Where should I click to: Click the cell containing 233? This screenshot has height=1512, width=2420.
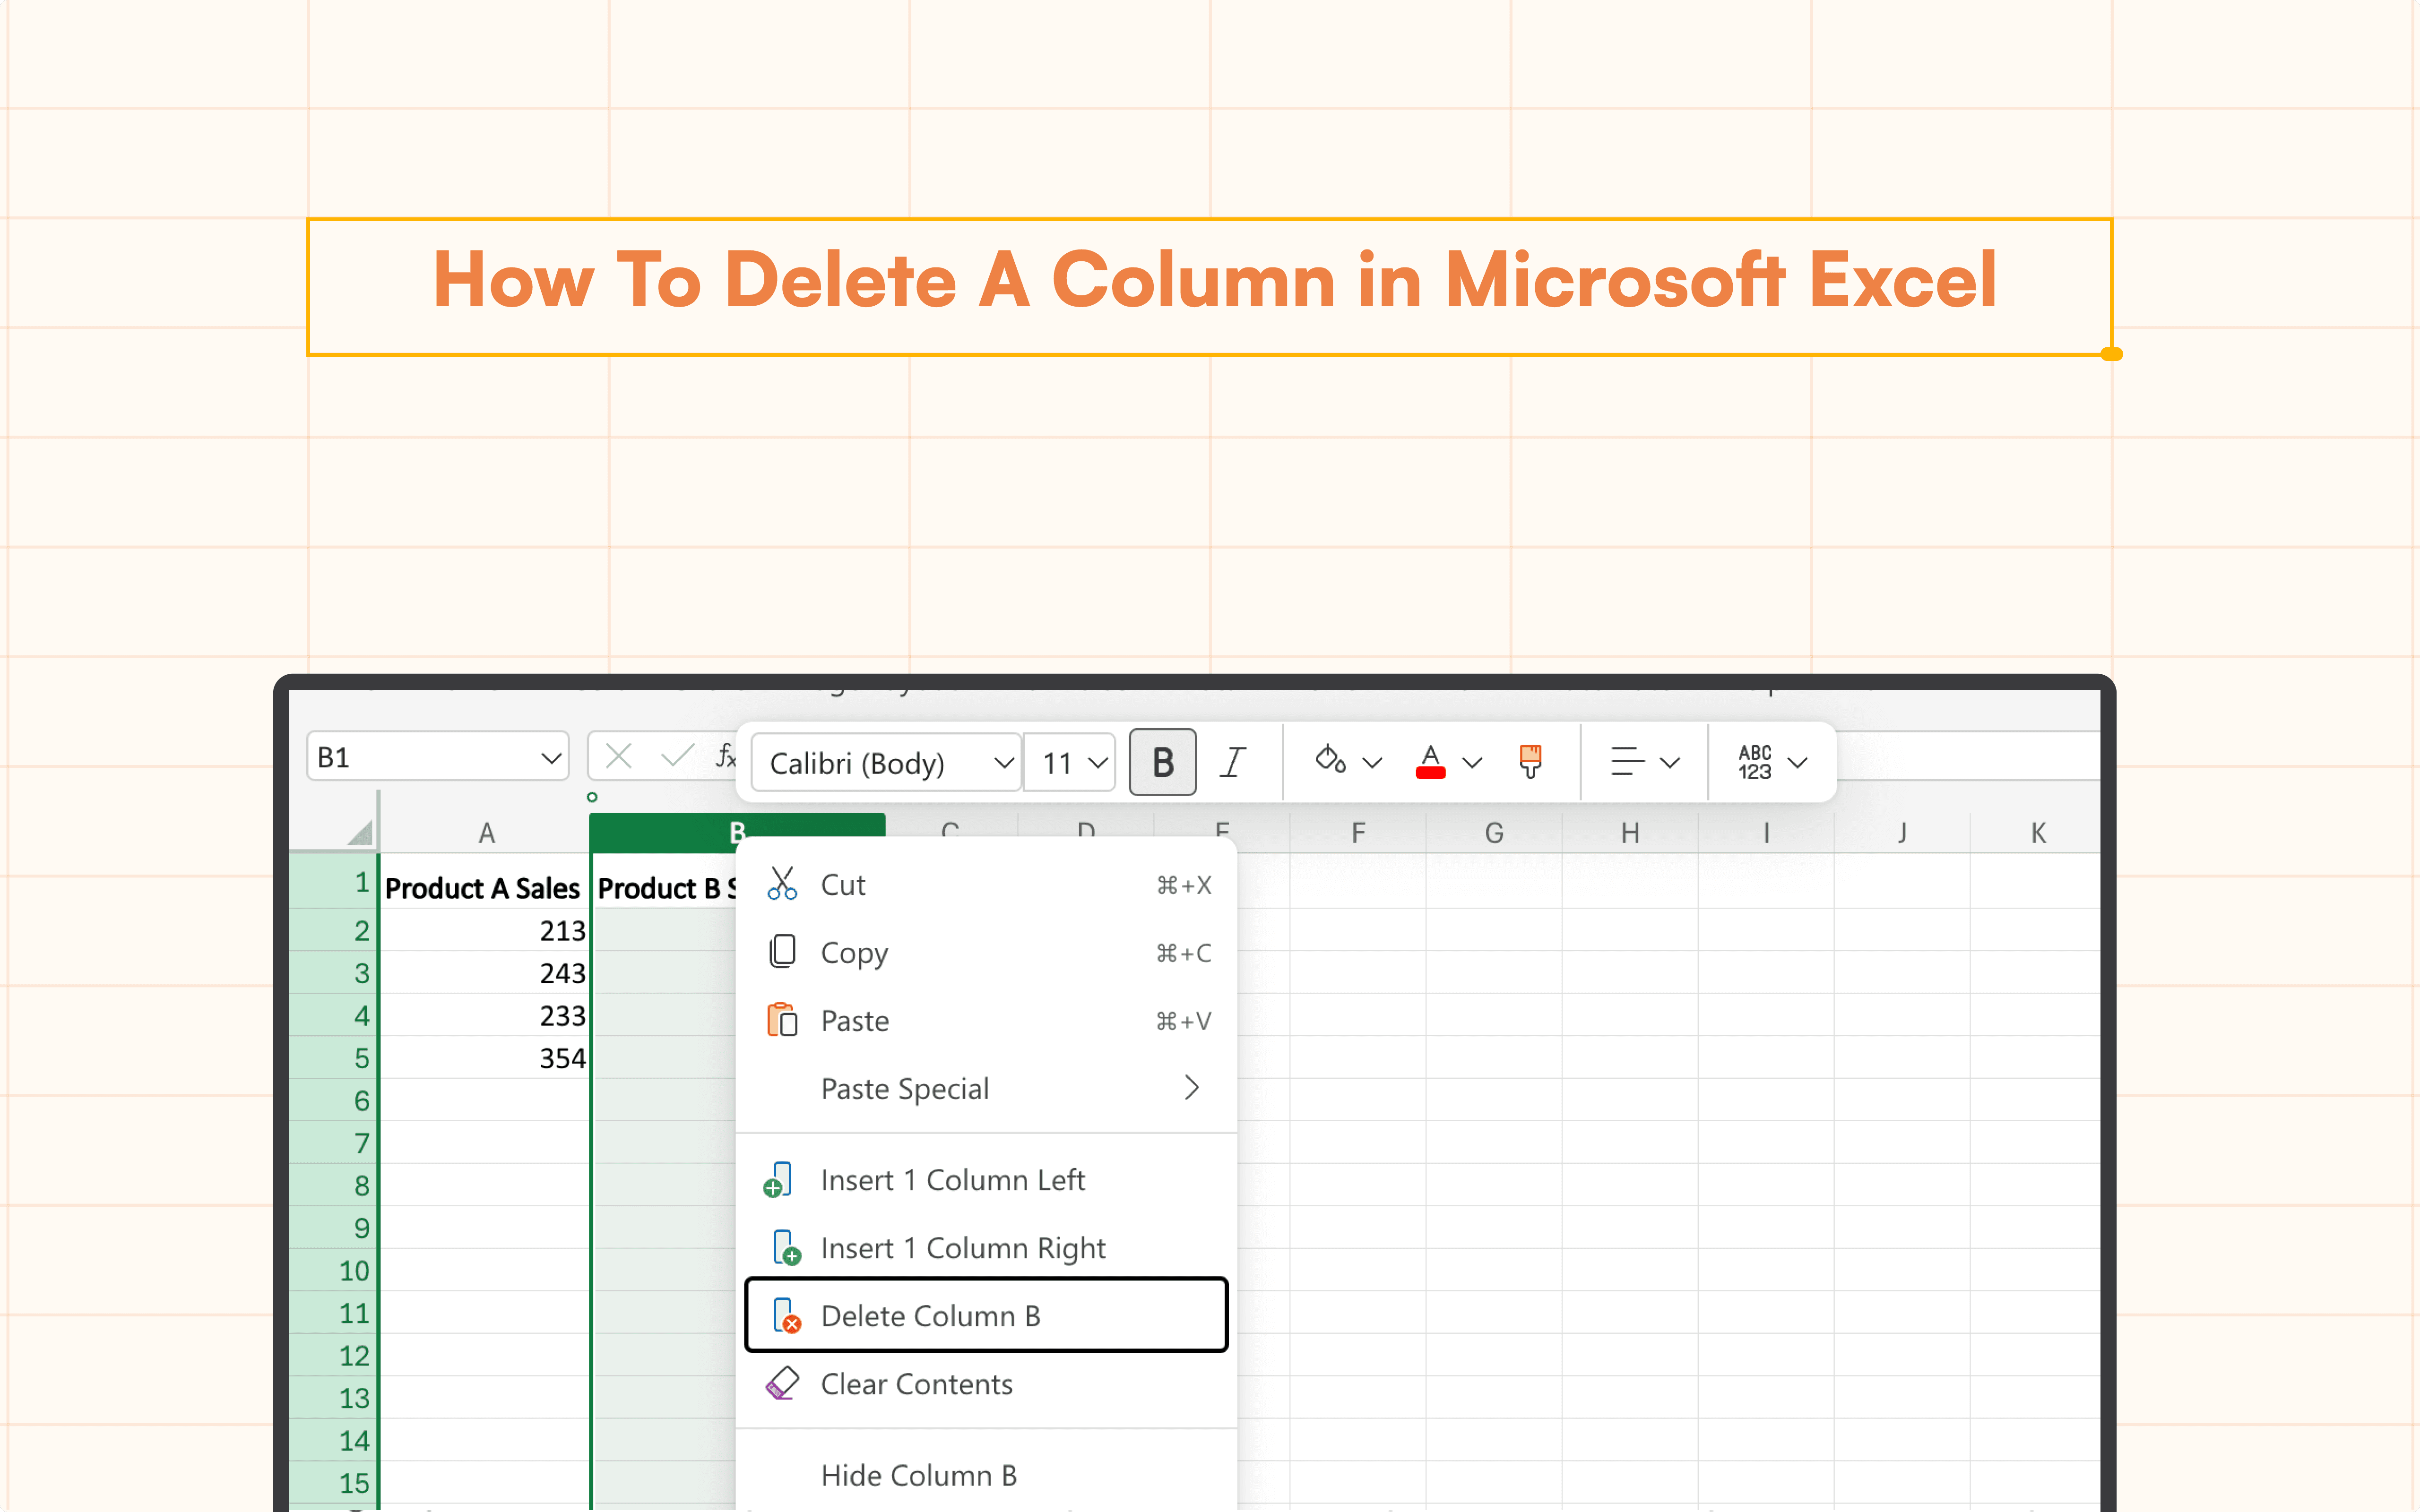(x=485, y=1015)
